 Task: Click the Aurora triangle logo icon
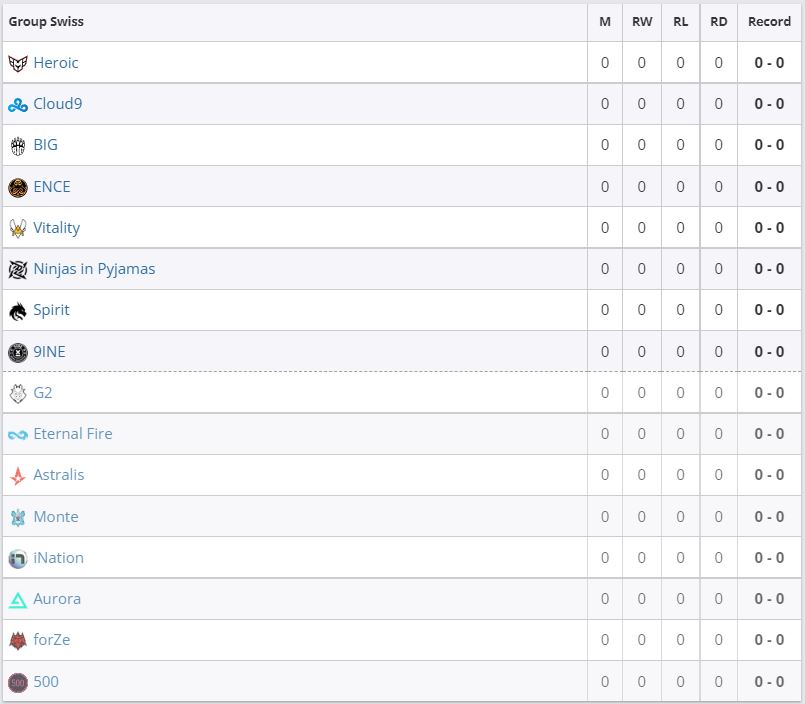click(18, 599)
